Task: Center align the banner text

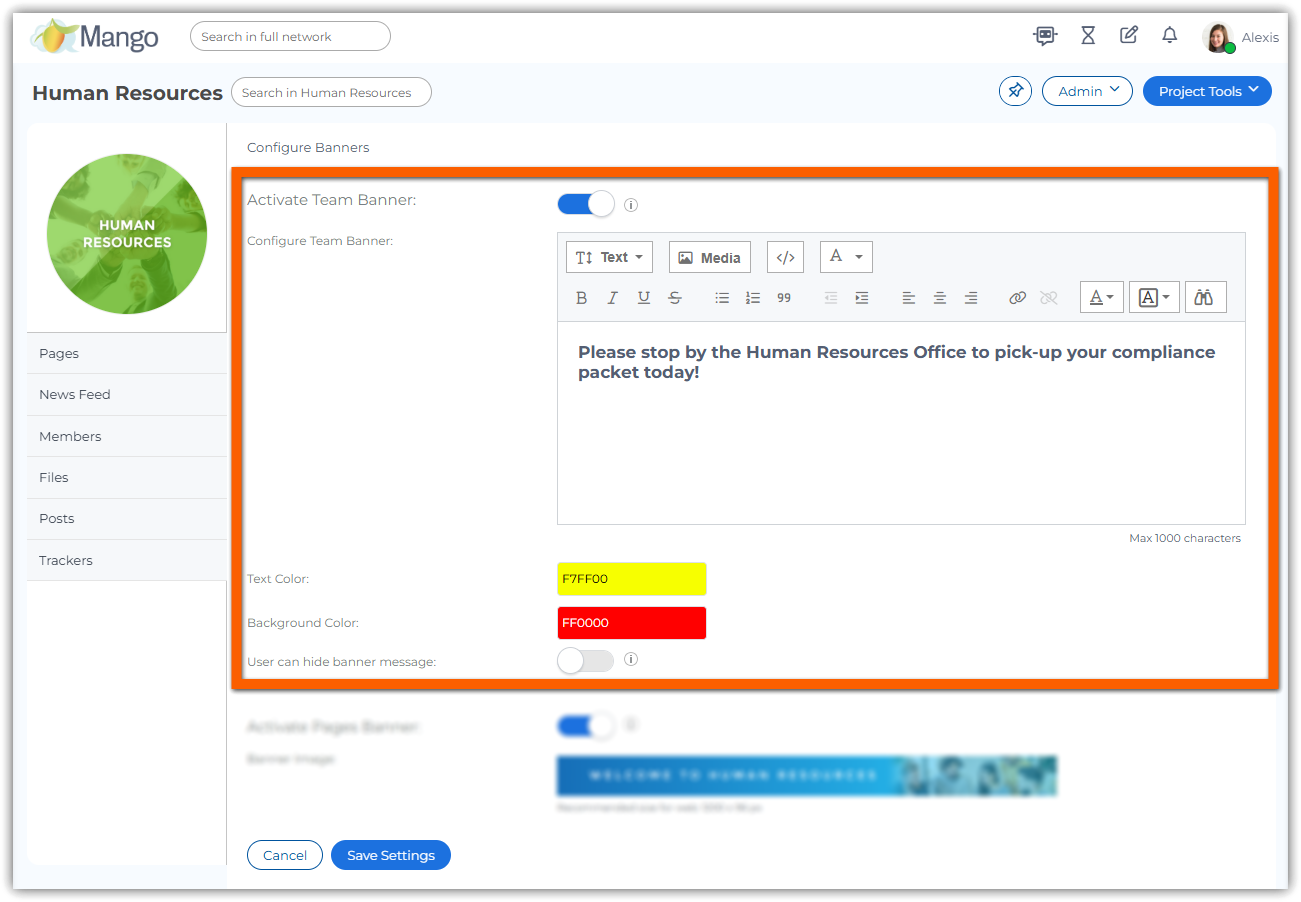Action: tap(939, 298)
